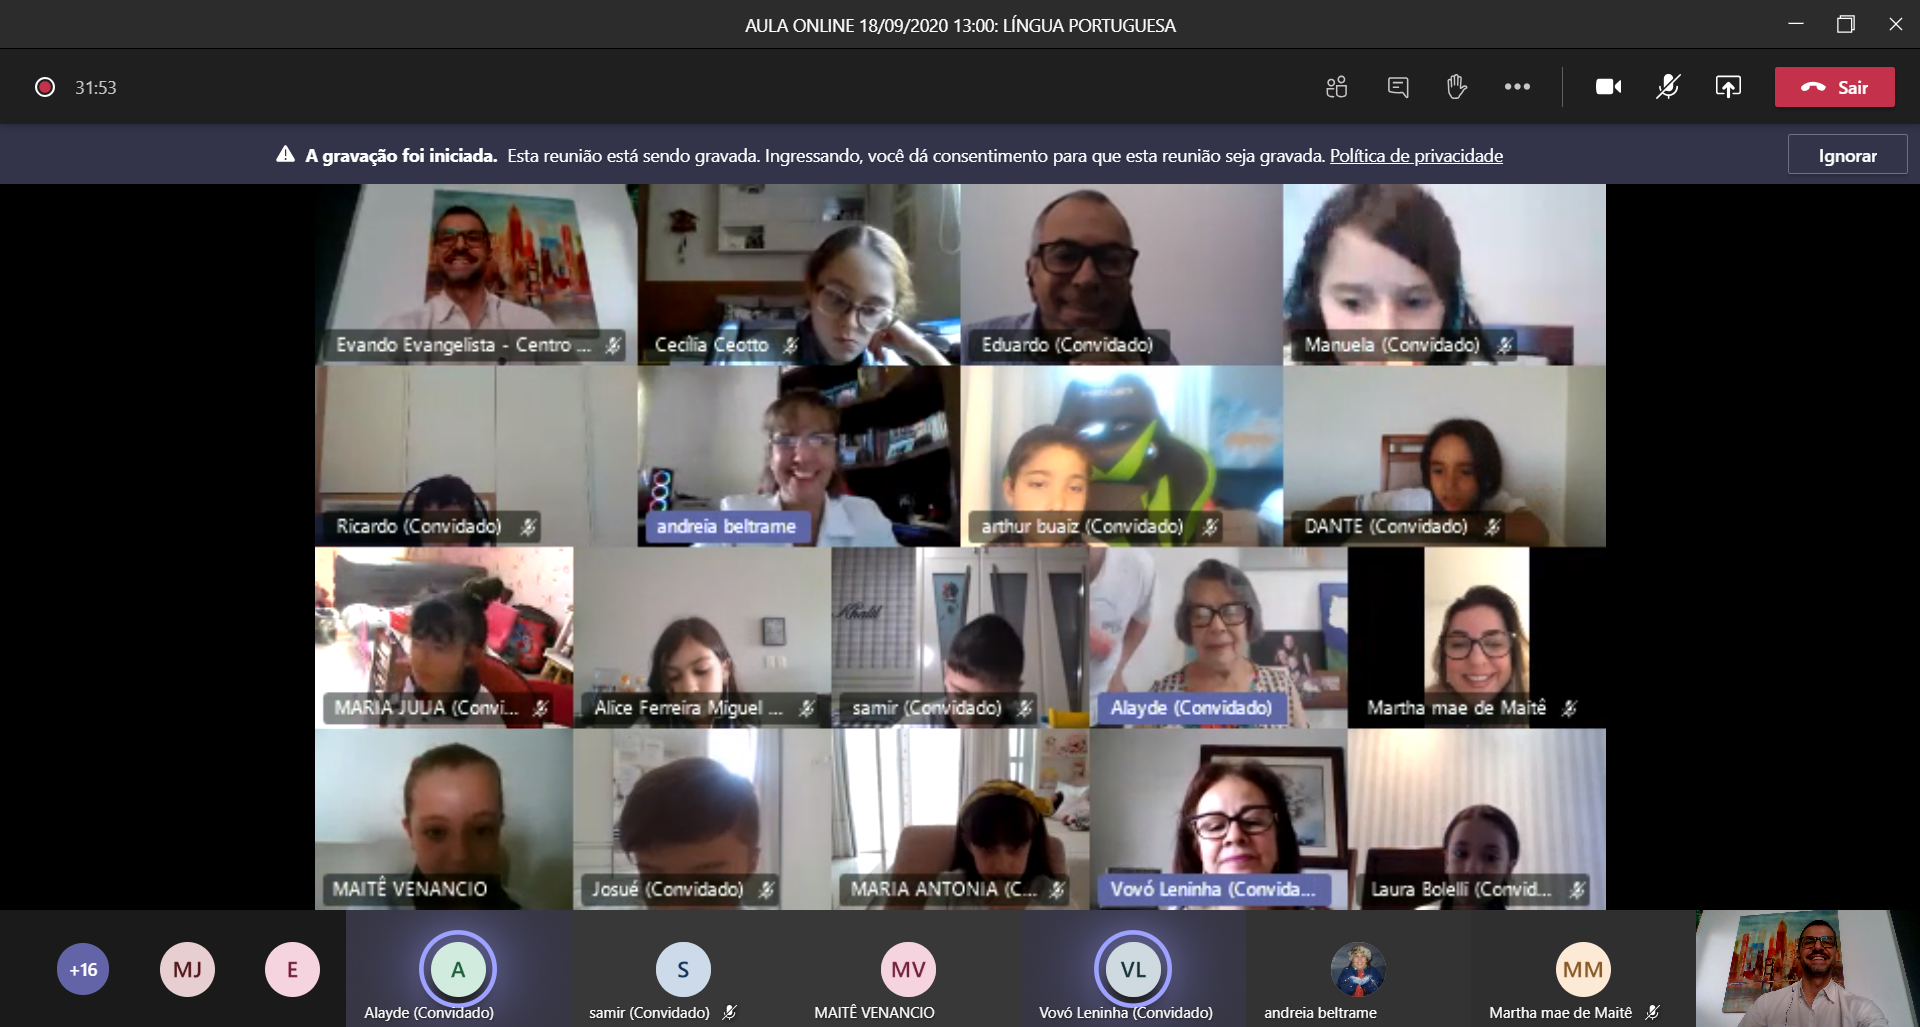The height and width of the screenshot is (1027, 1920).
Task: Click muted mic icon on DANTE's tile
Action: click(1493, 527)
